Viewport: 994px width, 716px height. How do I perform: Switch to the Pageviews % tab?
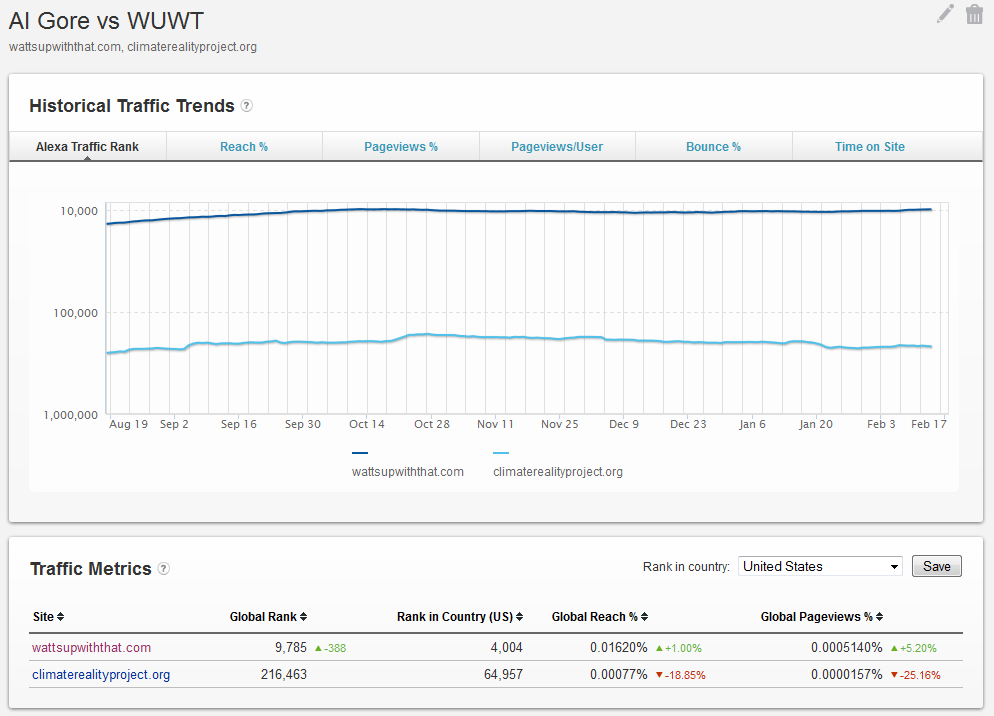[x=401, y=146]
